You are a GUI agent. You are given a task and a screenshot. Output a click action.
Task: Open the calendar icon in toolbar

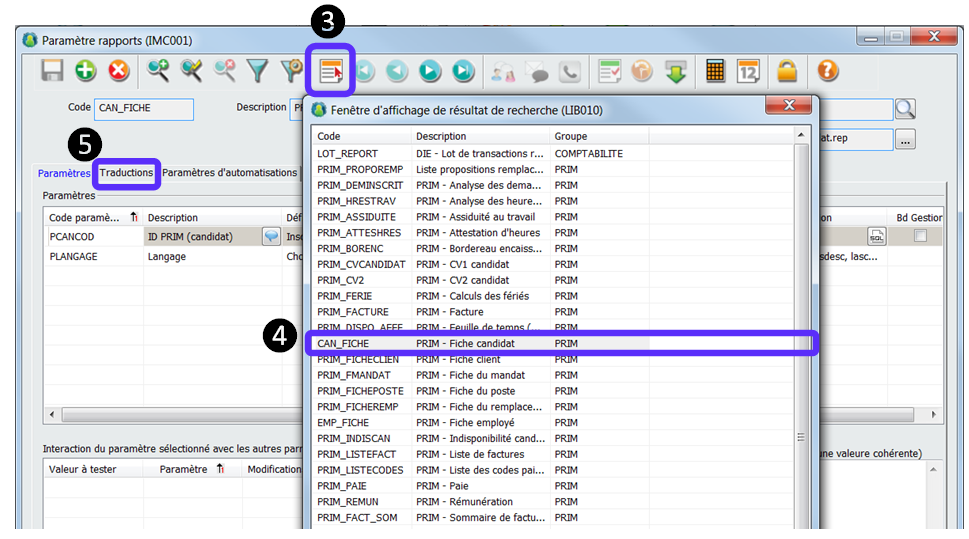(748, 71)
